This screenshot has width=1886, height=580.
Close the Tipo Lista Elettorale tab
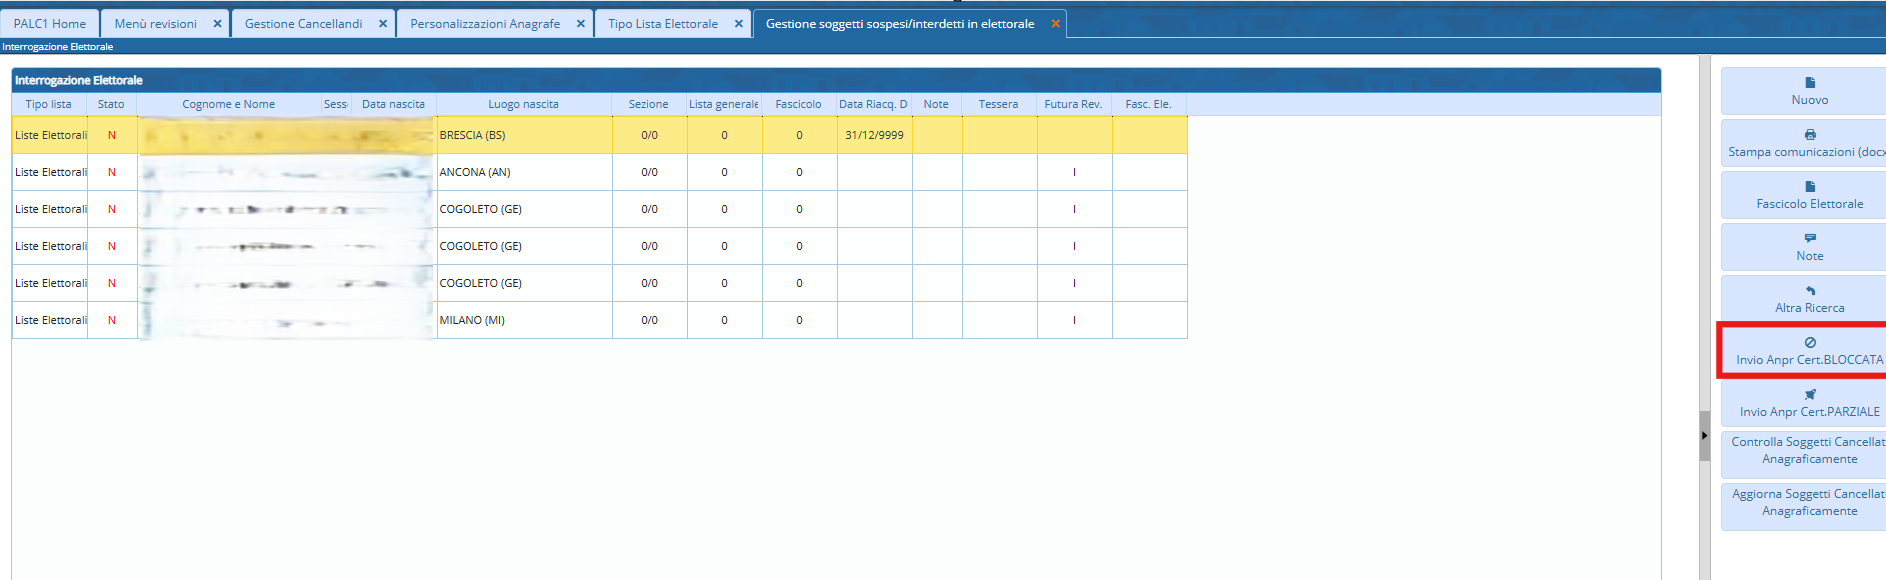(738, 24)
